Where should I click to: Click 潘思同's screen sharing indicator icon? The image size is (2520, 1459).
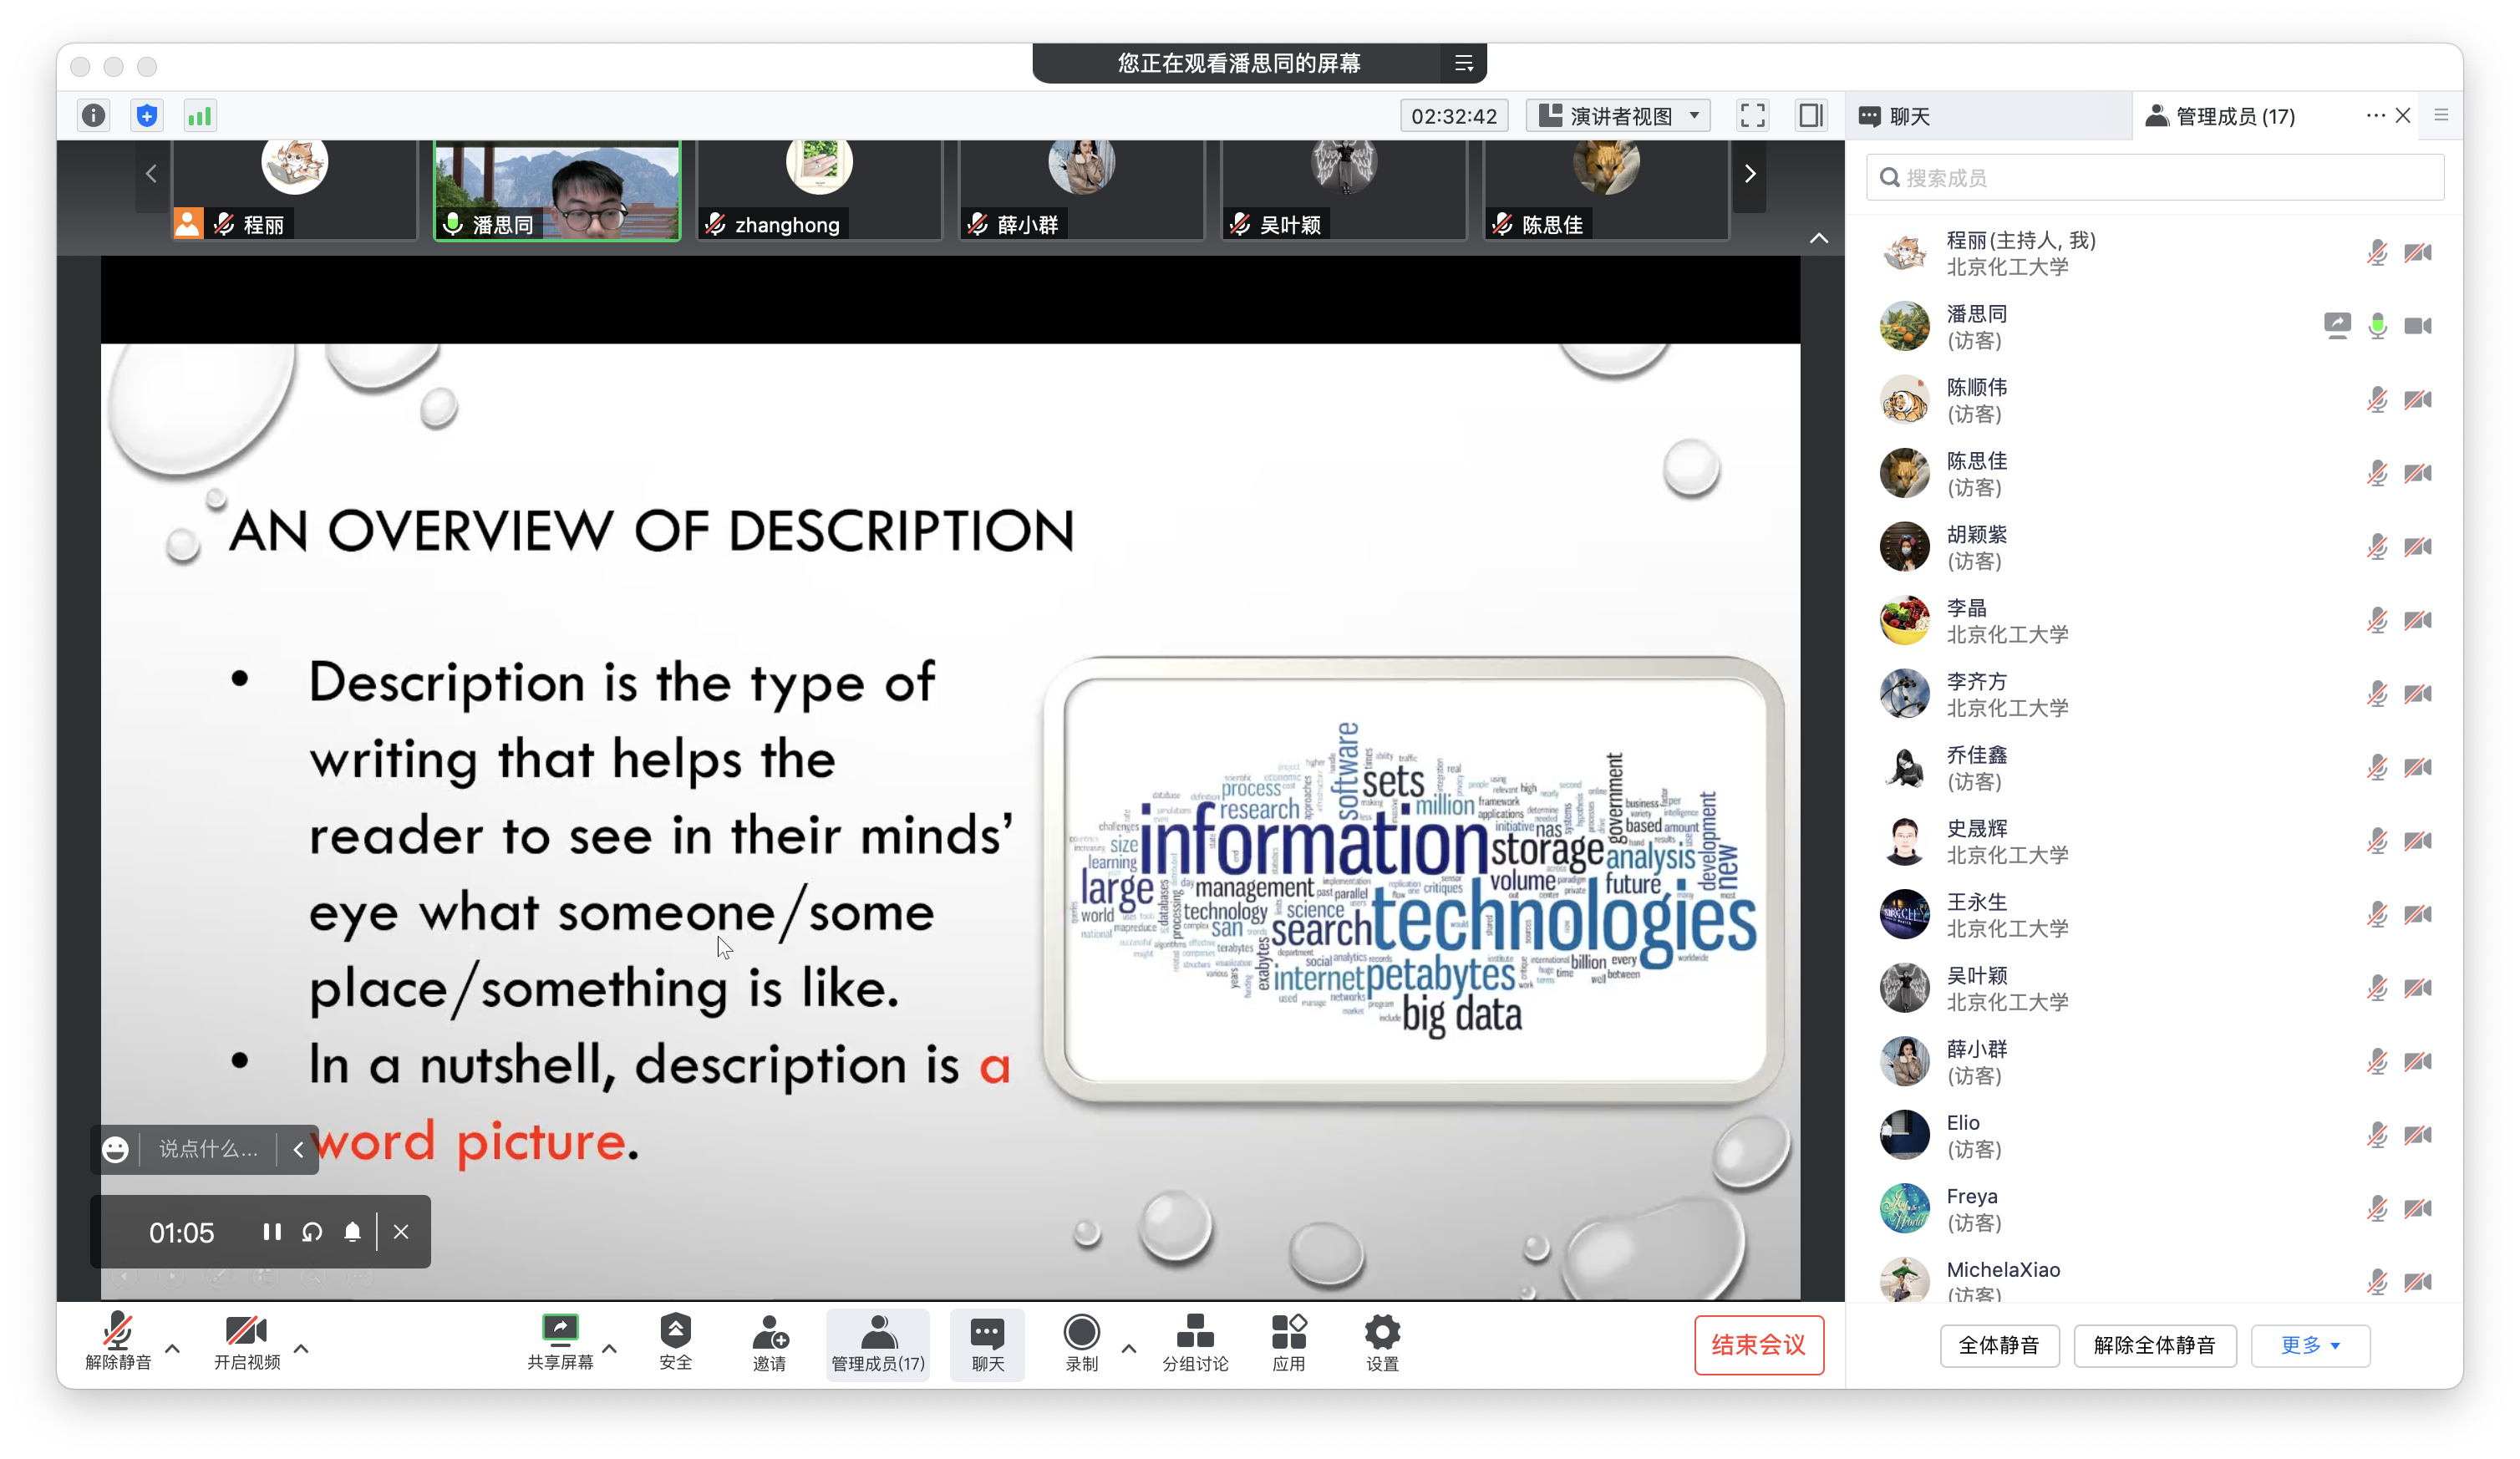[2337, 326]
